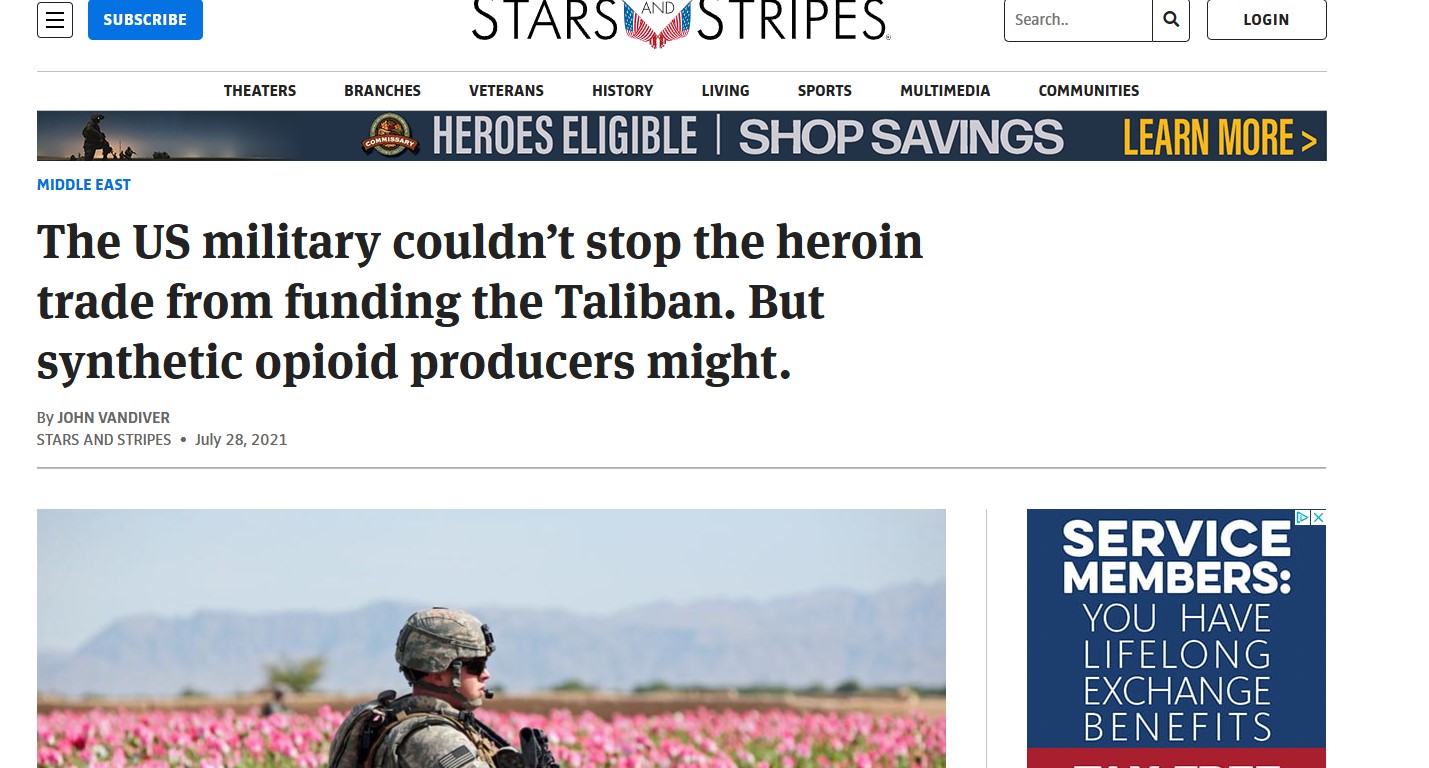Open the BRANCHES menu
Viewport: 1429px width, 768px height.
pyautogui.click(x=382, y=90)
